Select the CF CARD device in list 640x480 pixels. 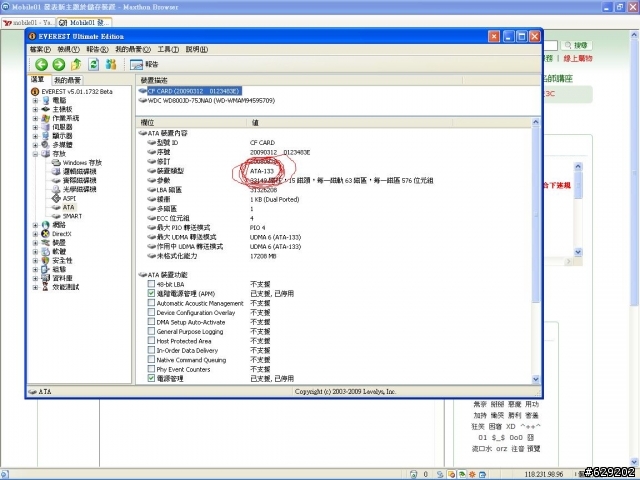point(194,91)
